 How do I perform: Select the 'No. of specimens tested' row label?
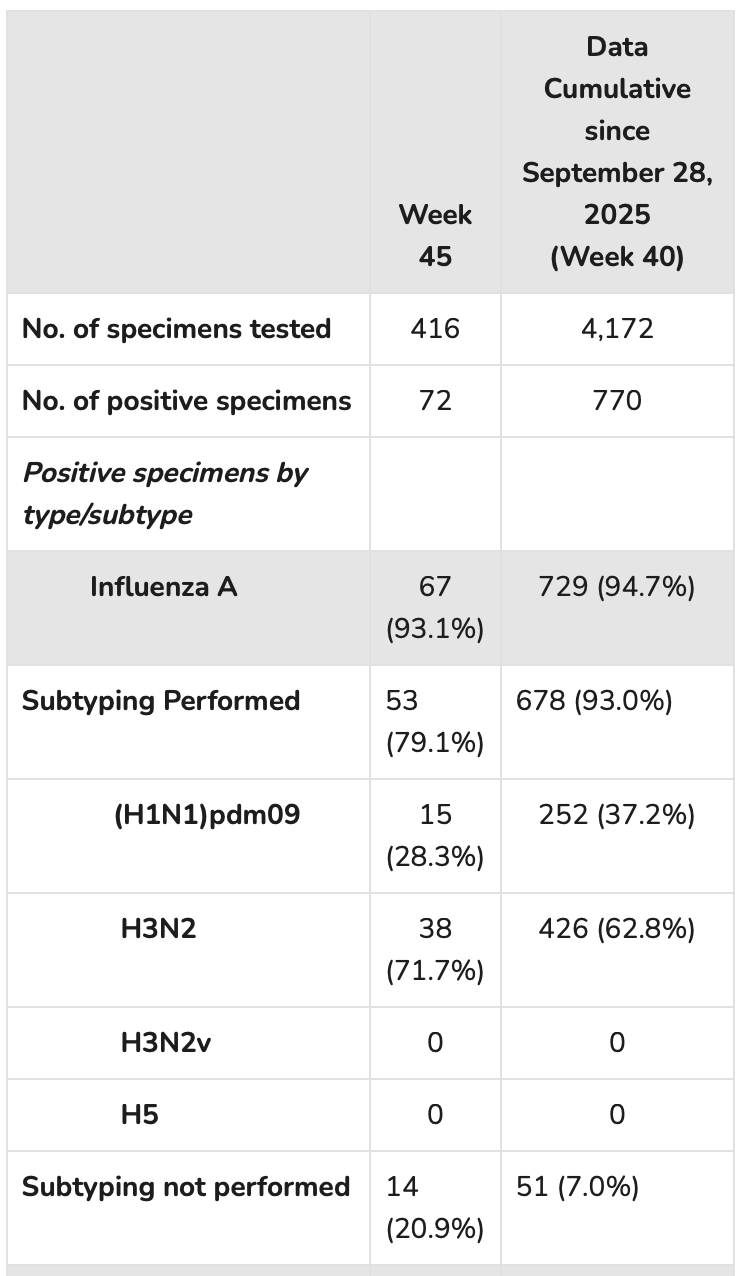176,329
